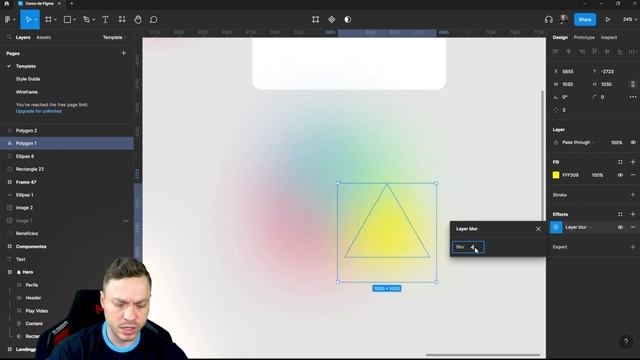Click the Align left icon

556,51
